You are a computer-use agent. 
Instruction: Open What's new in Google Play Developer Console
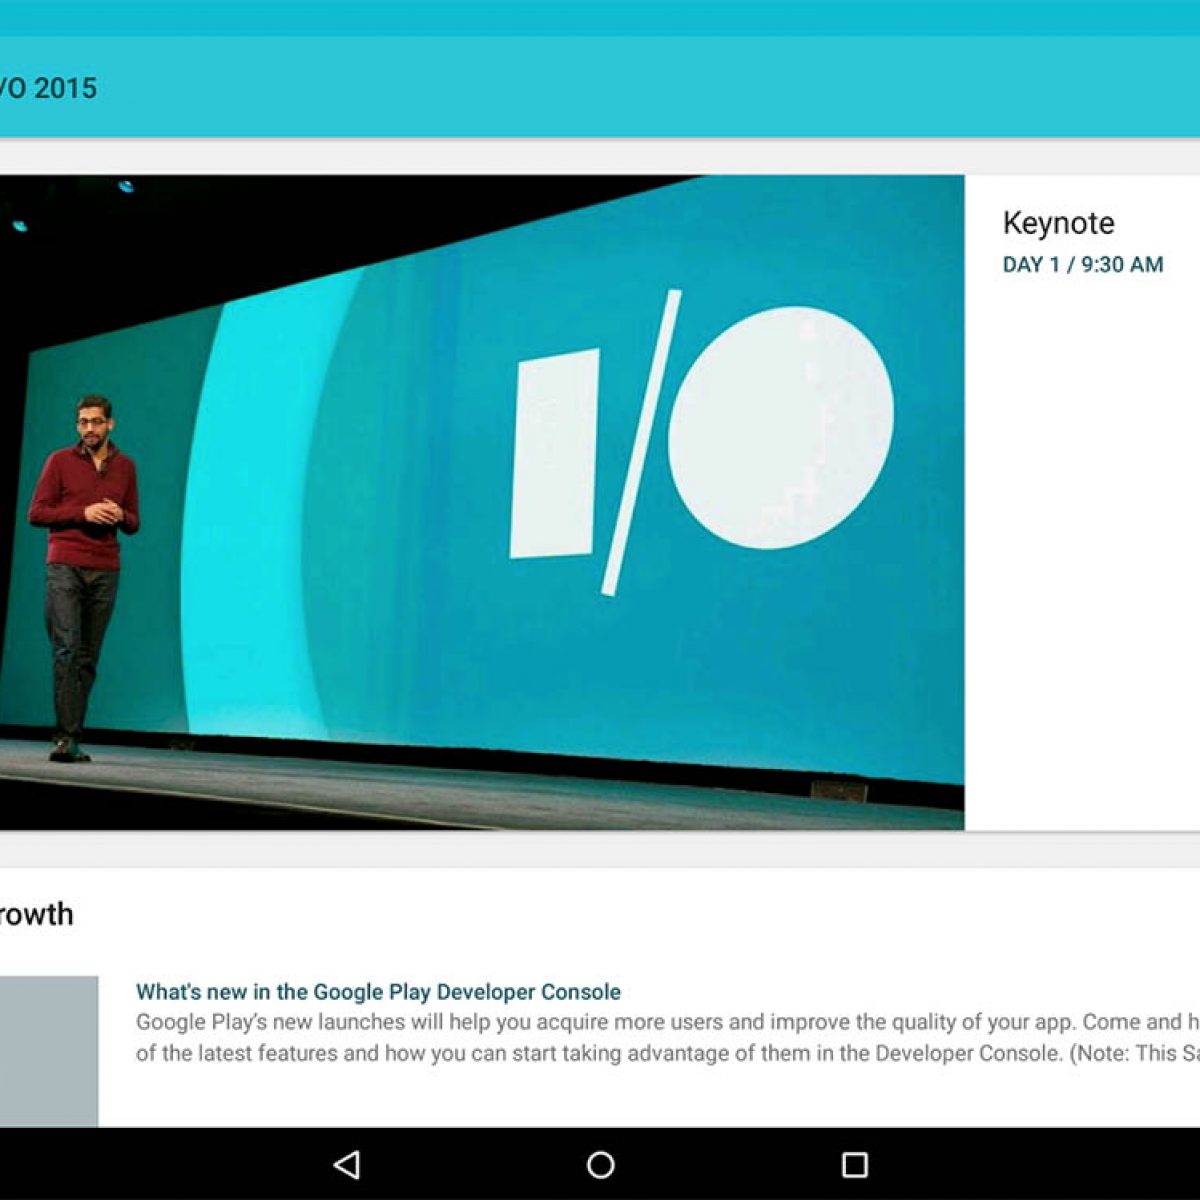pyautogui.click(x=378, y=992)
